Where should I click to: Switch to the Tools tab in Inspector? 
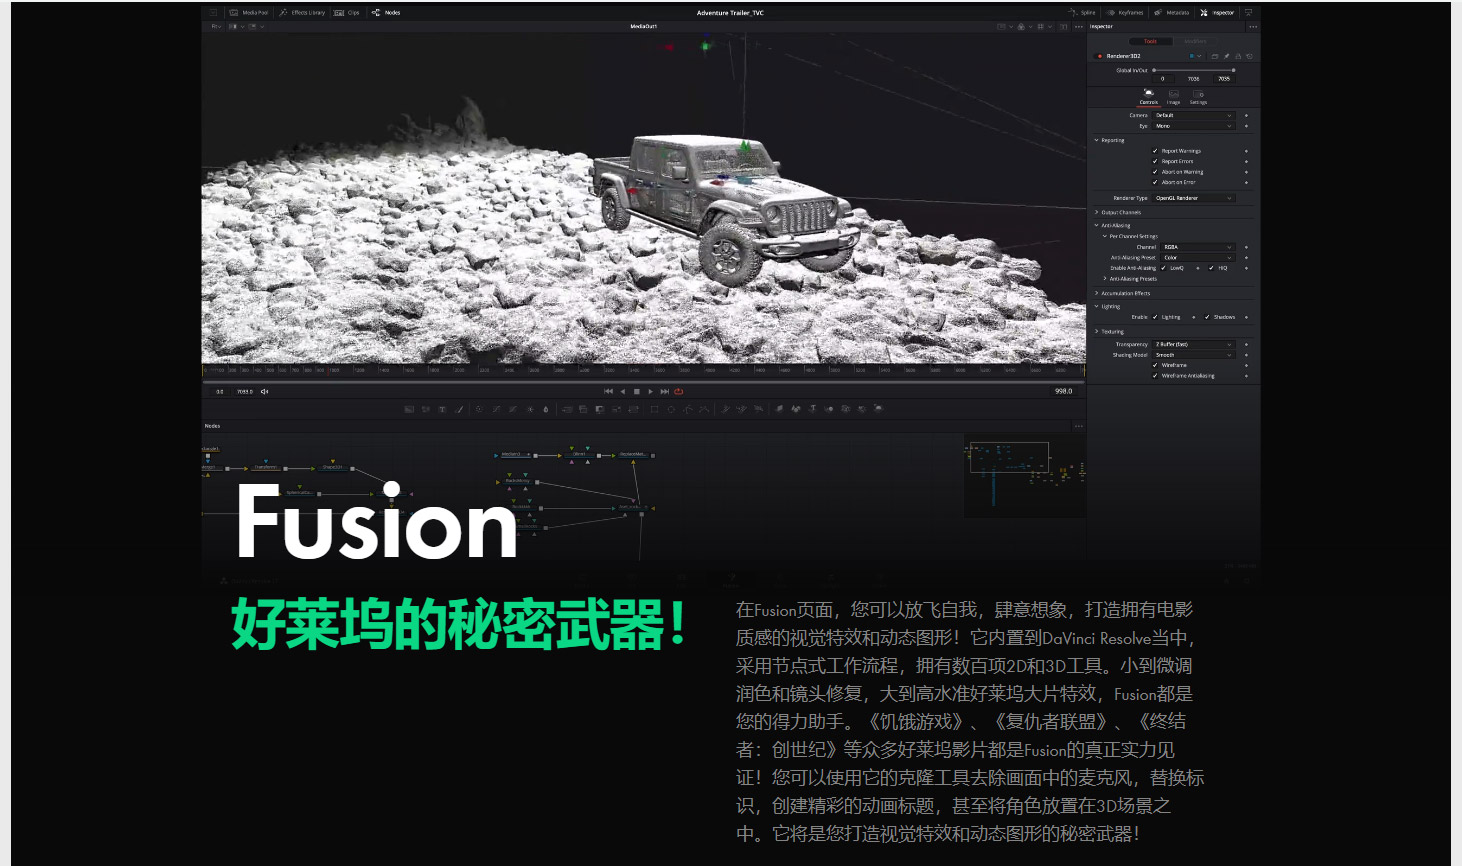tap(1150, 41)
